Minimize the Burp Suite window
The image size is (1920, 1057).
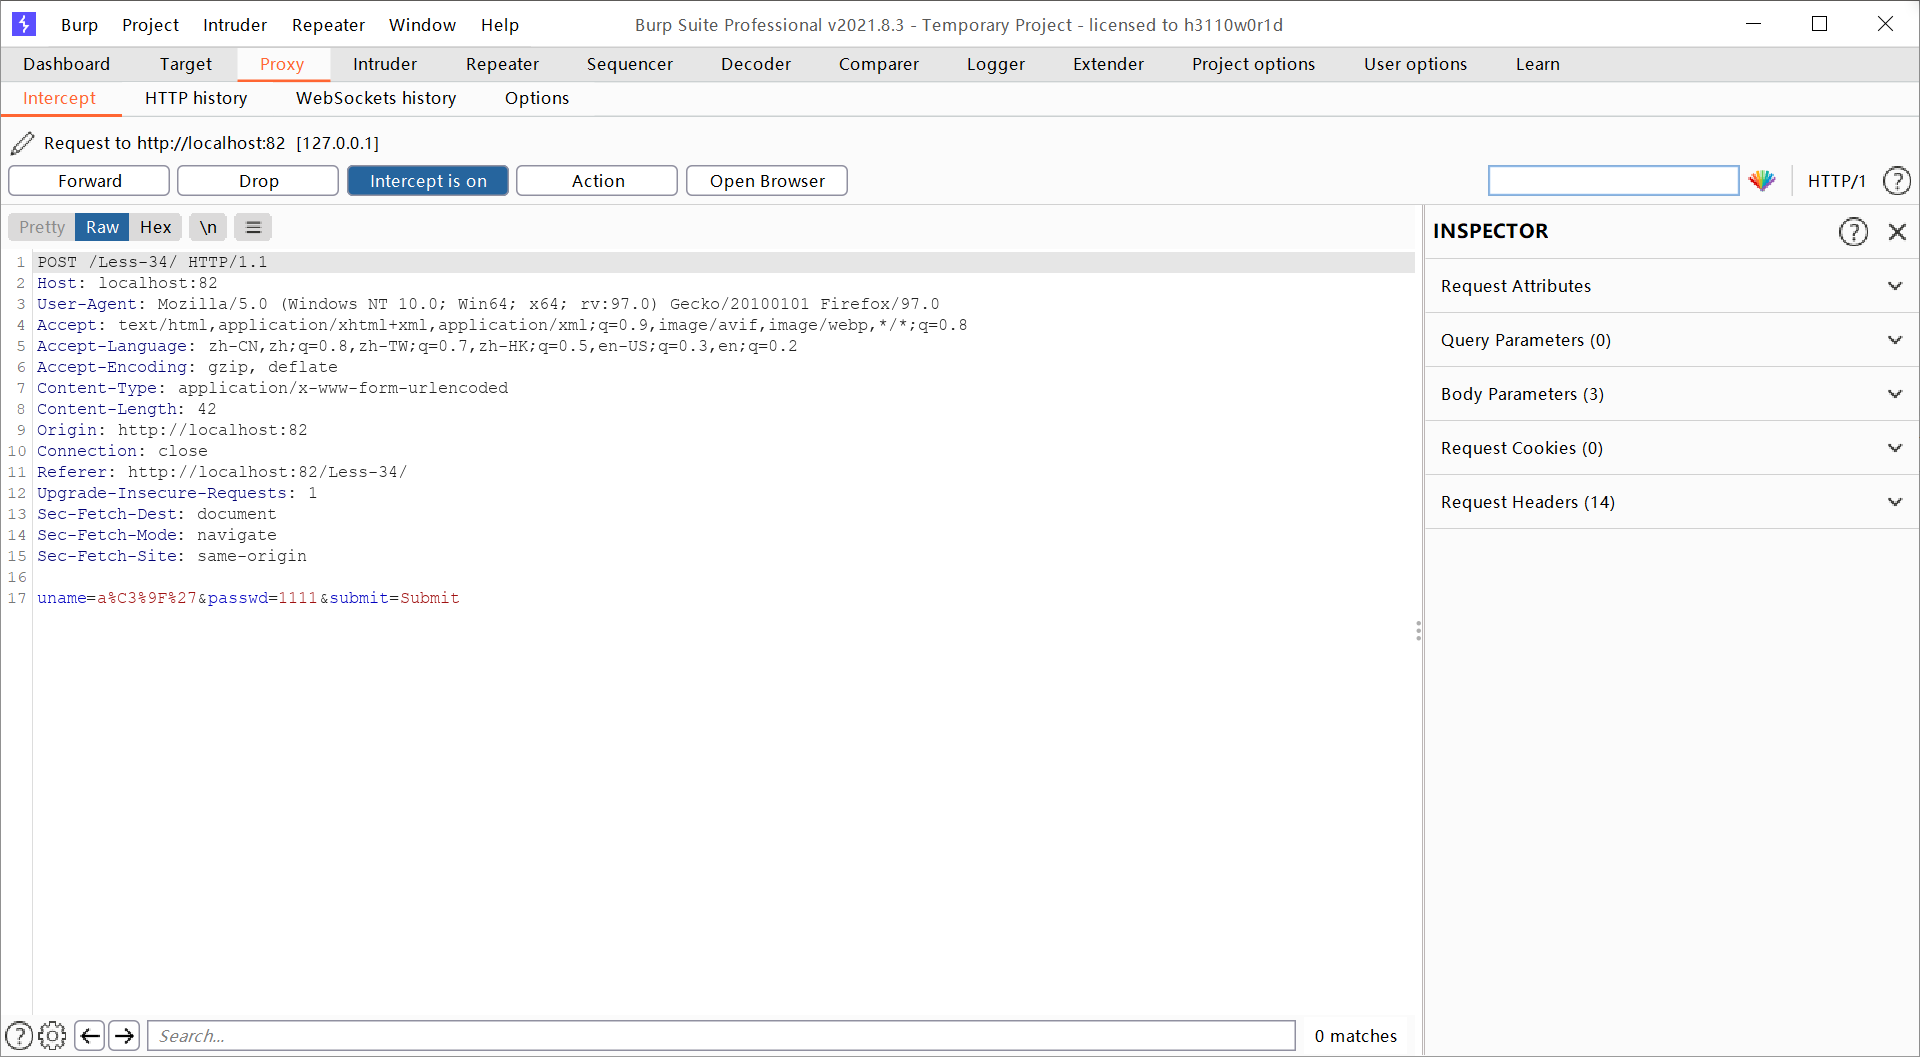(x=1753, y=24)
